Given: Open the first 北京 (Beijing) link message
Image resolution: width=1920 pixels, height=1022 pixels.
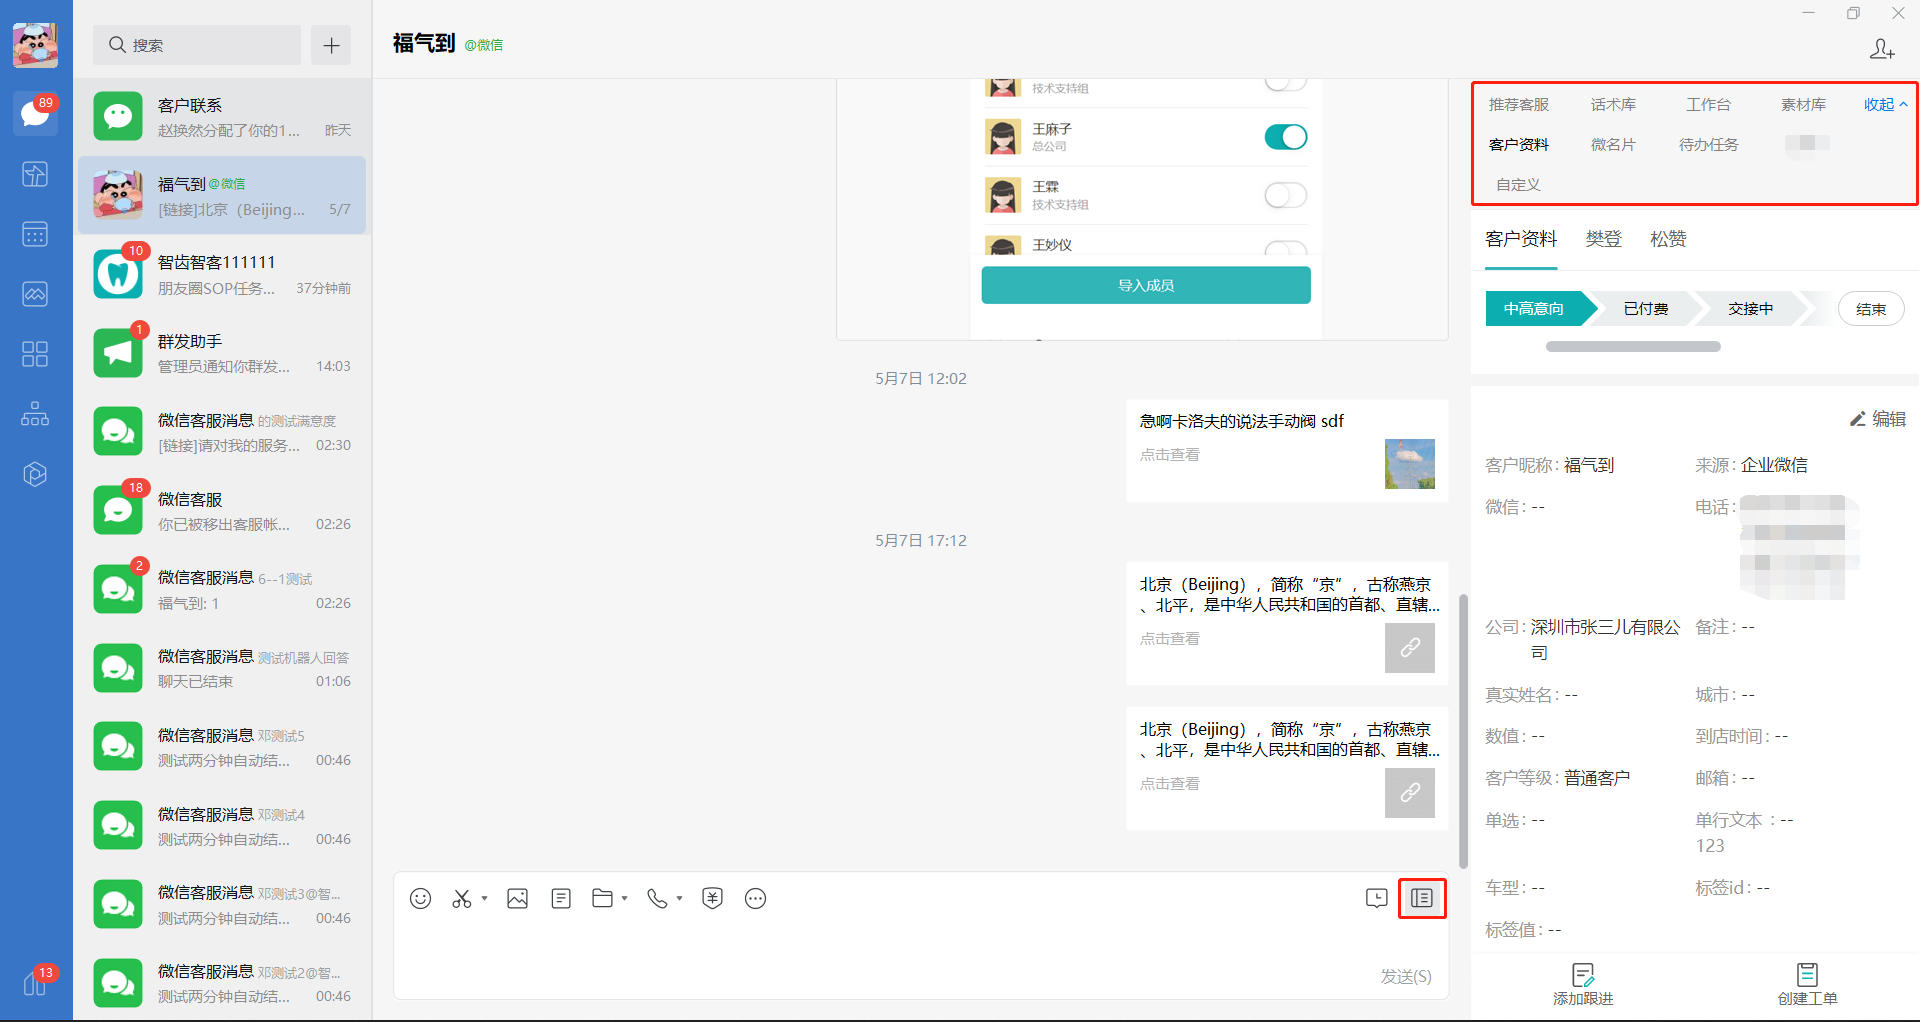Looking at the screenshot, I should pos(1287,623).
